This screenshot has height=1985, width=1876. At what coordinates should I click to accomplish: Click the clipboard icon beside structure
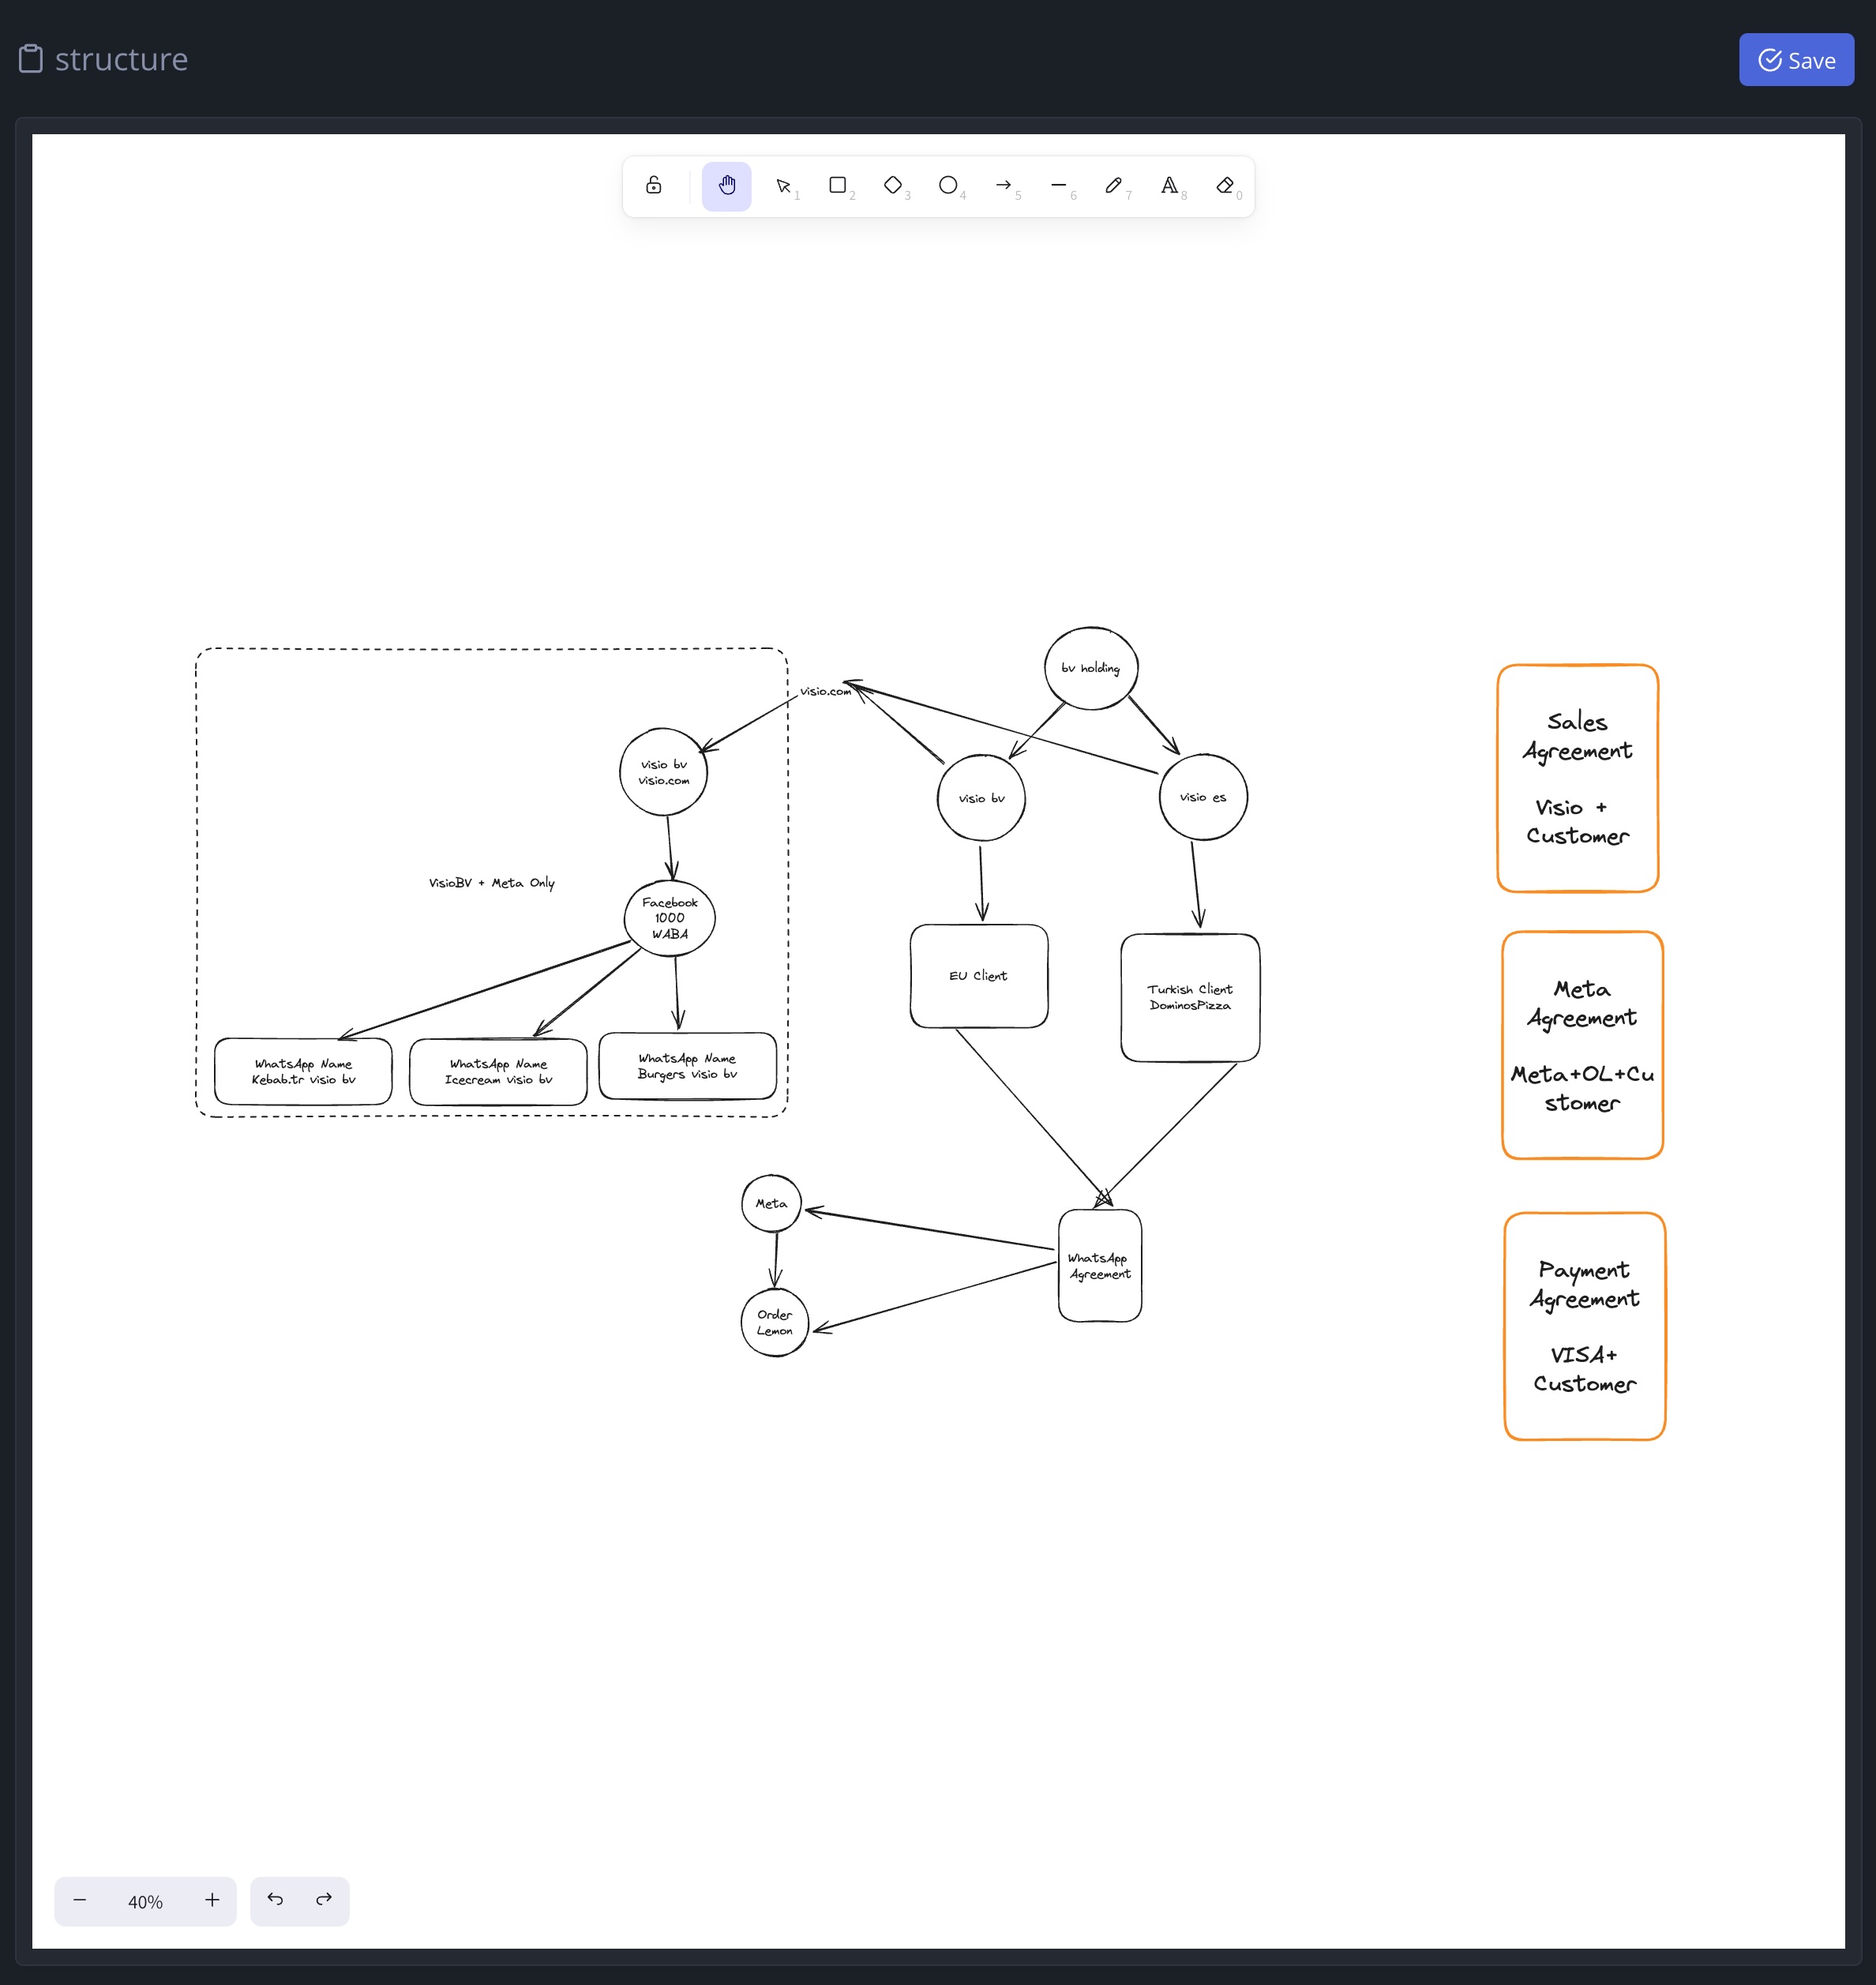click(31, 59)
